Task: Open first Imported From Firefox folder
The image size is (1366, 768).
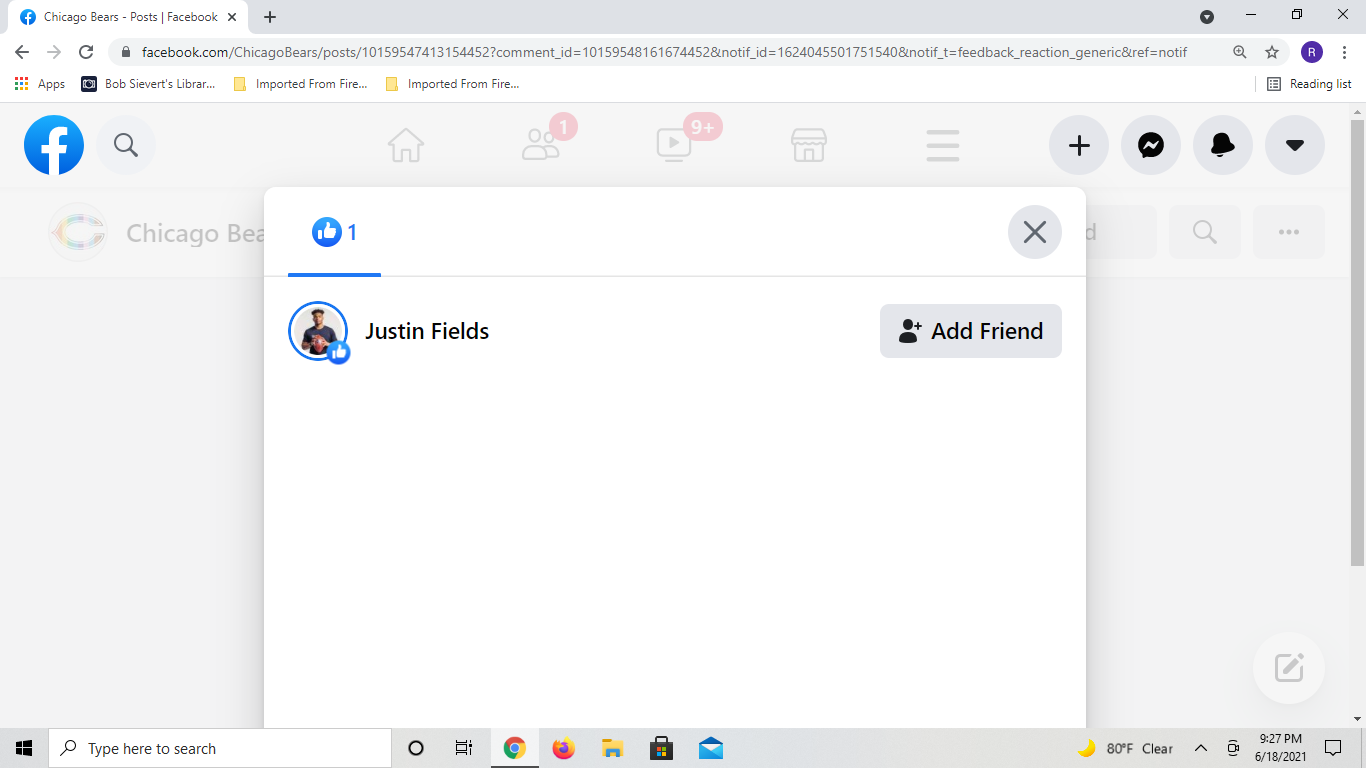Action: click(x=300, y=84)
